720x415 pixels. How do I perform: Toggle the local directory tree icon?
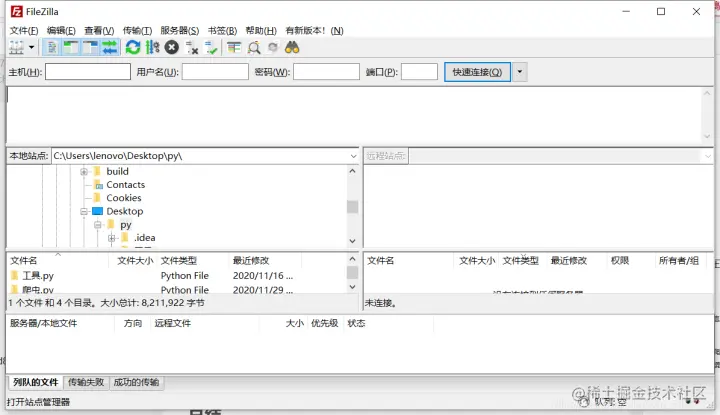coord(71,47)
